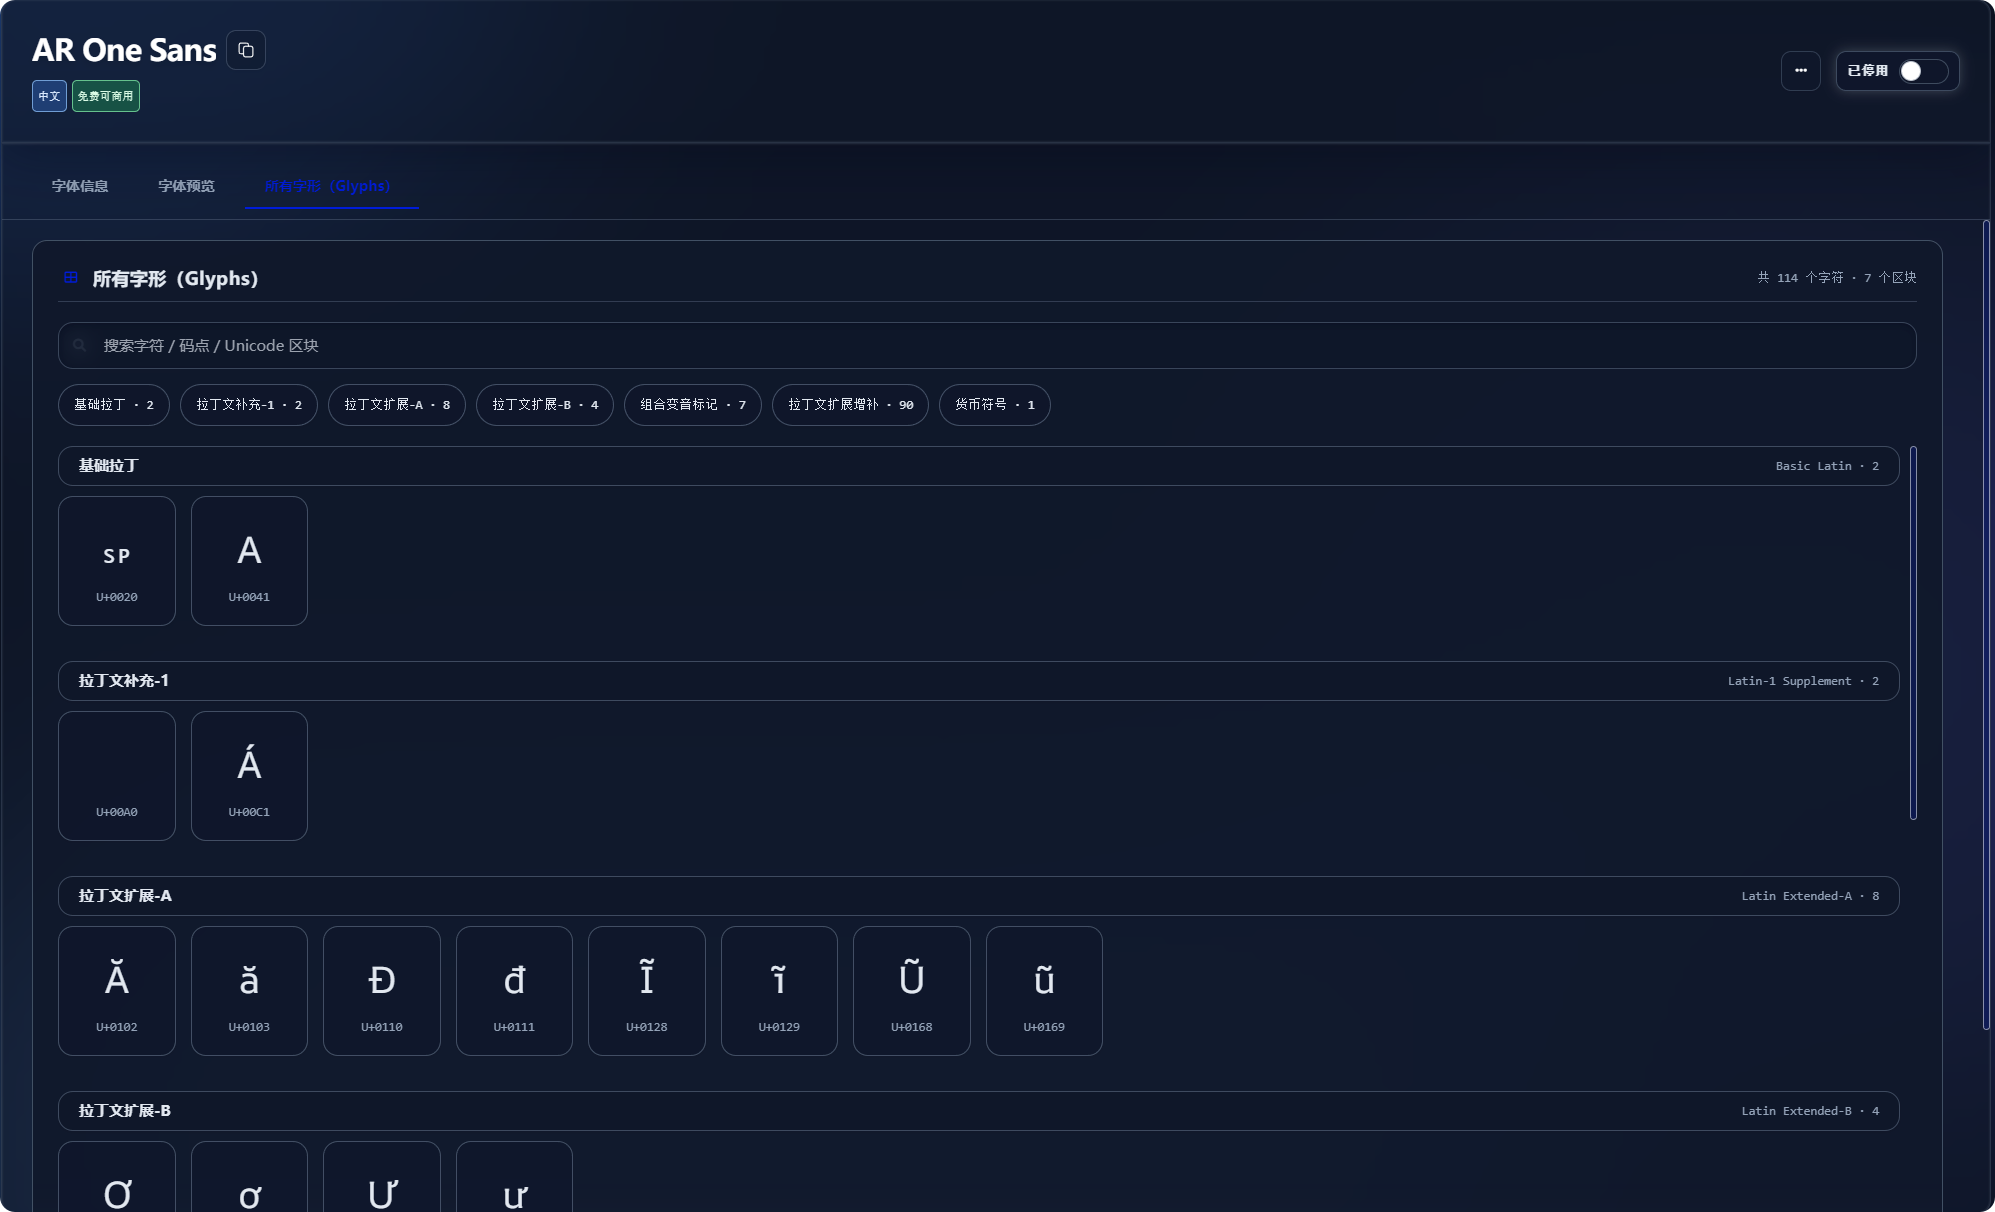Click the glyph list inner scrollbar
The height and width of the screenshot is (1212, 1995).
point(1913,633)
